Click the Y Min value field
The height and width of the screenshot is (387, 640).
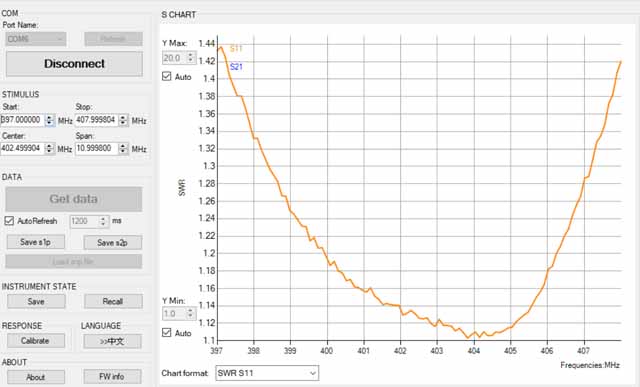tap(174, 314)
